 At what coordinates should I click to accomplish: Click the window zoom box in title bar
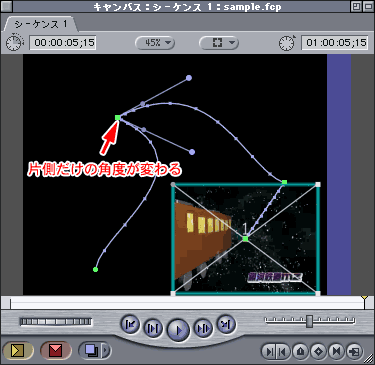pos(356,6)
